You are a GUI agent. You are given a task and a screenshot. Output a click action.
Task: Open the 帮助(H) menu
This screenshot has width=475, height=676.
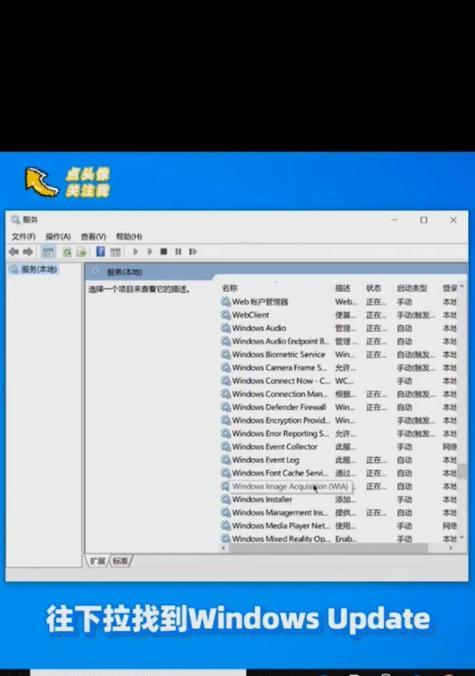point(129,236)
